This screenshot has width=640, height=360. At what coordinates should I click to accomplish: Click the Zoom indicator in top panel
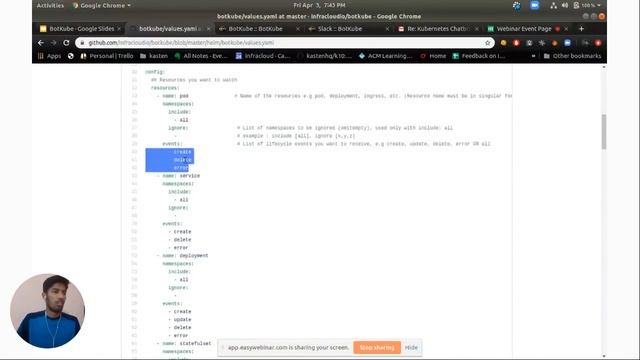(535, 5)
